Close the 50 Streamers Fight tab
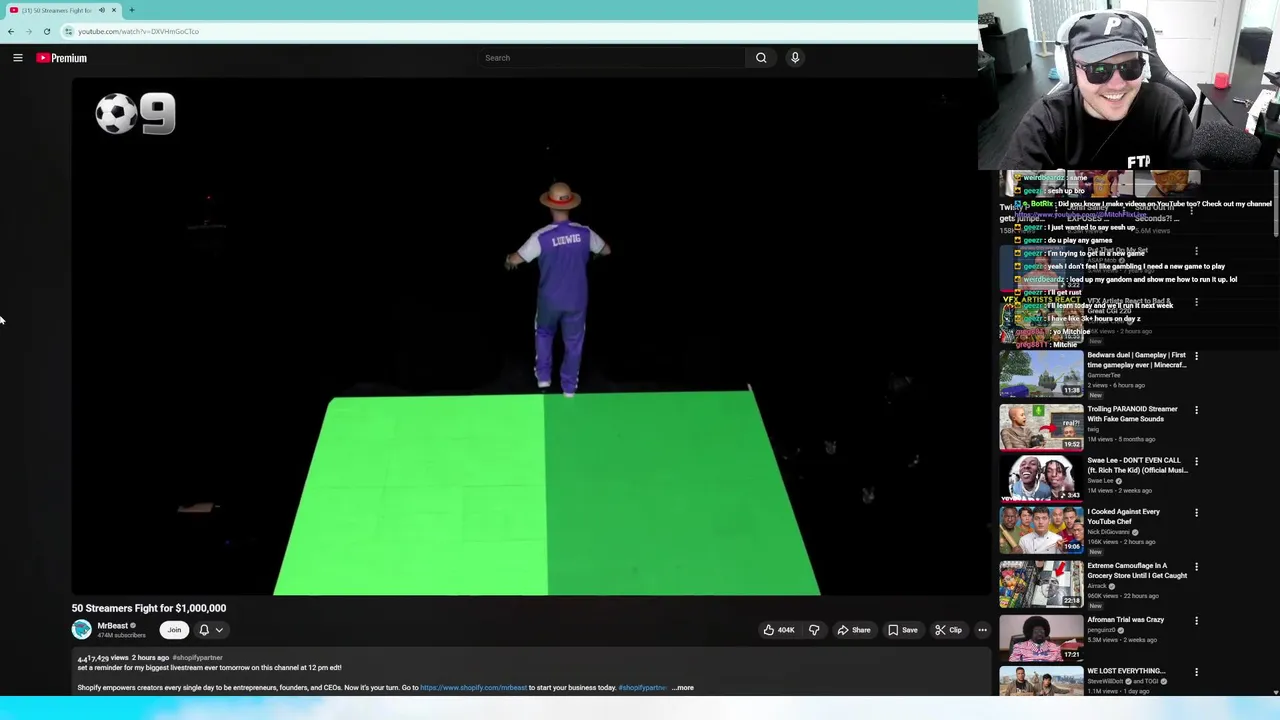Viewport: 1280px width, 720px height. pos(114,10)
